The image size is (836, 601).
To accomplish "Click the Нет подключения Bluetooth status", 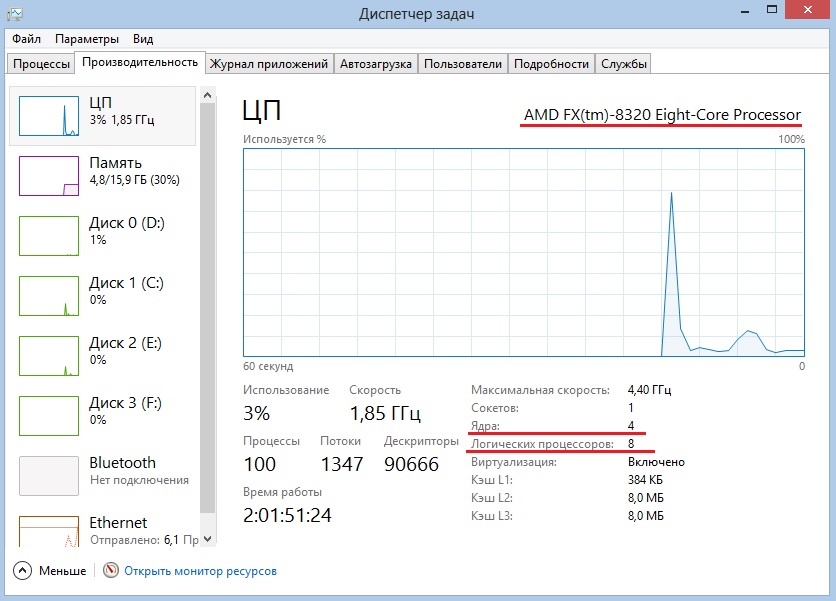I will [139, 480].
